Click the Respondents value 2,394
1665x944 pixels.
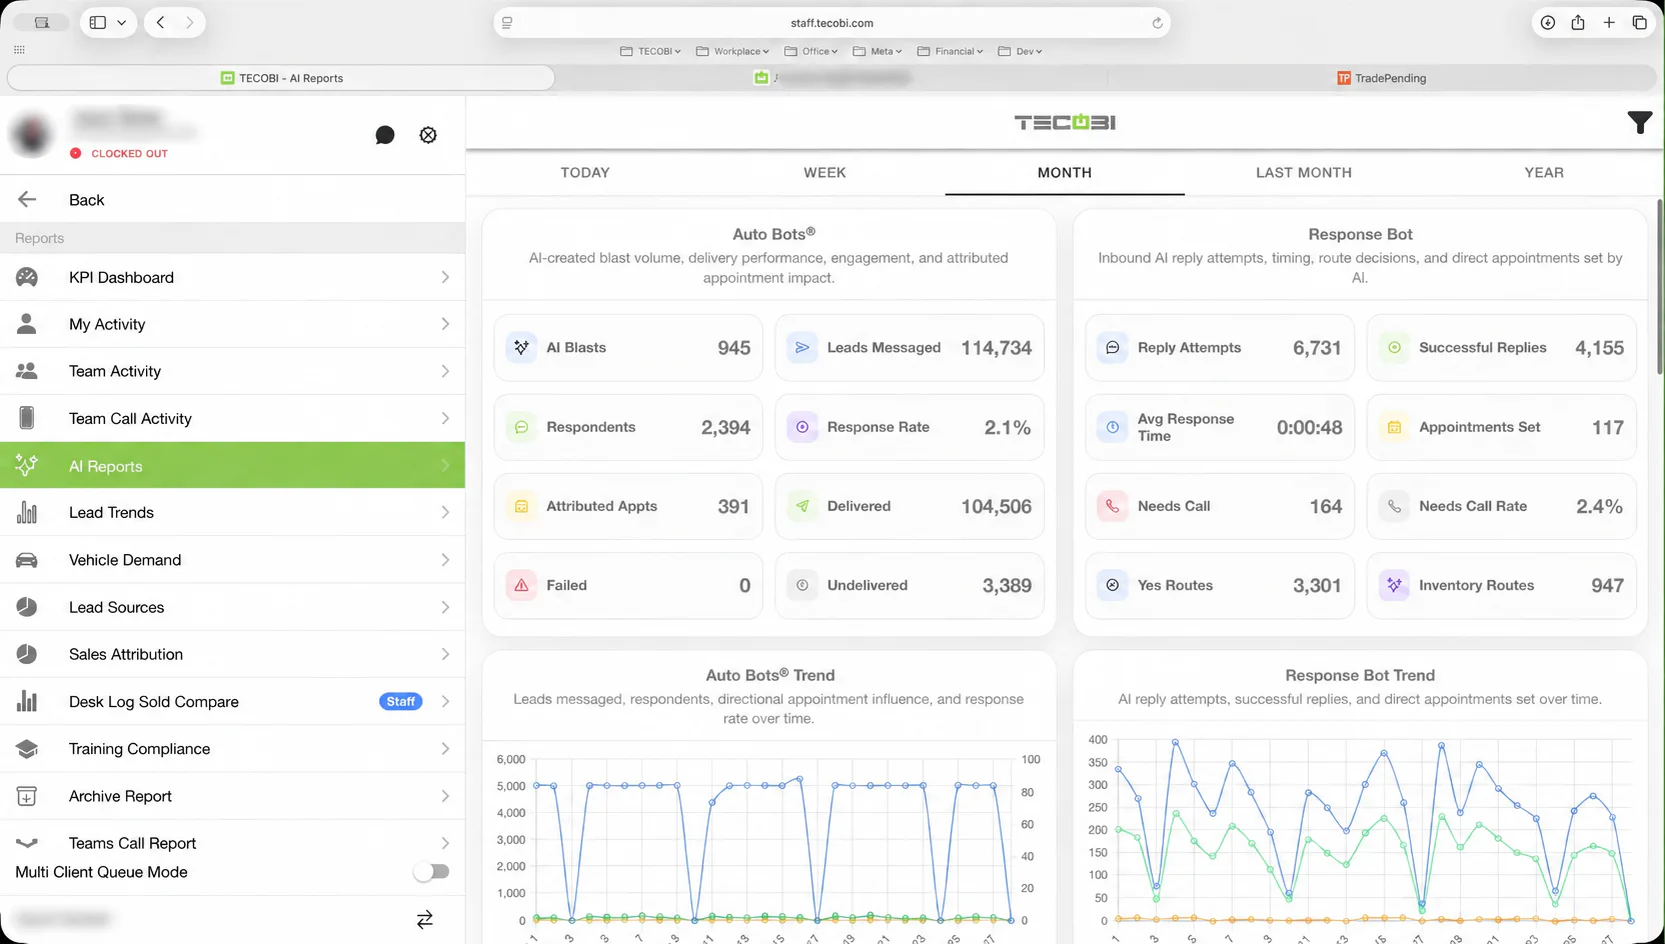[x=725, y=427]
